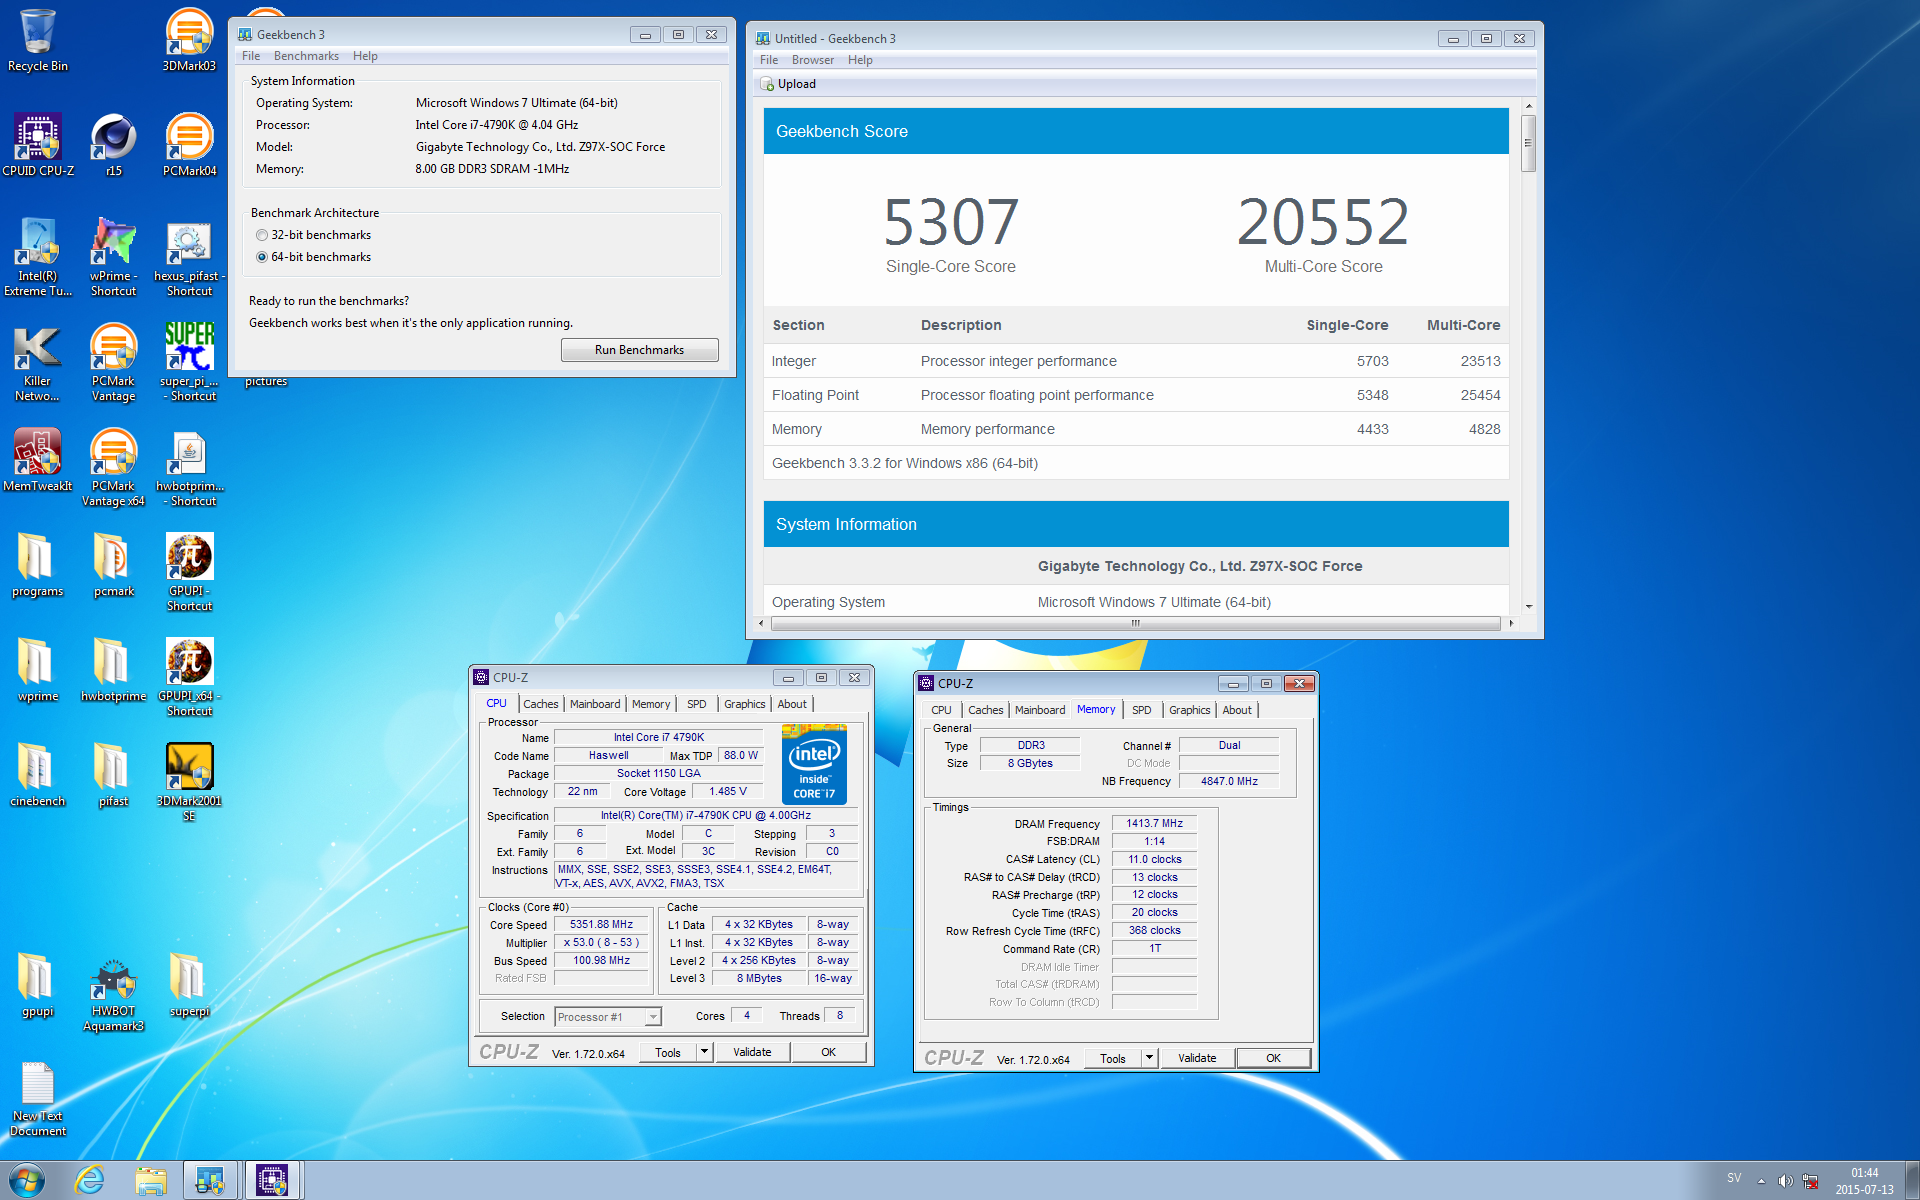Screen dimensions: 1920x1200
Task: Click the Integer row in results table
Action: 1136,361
